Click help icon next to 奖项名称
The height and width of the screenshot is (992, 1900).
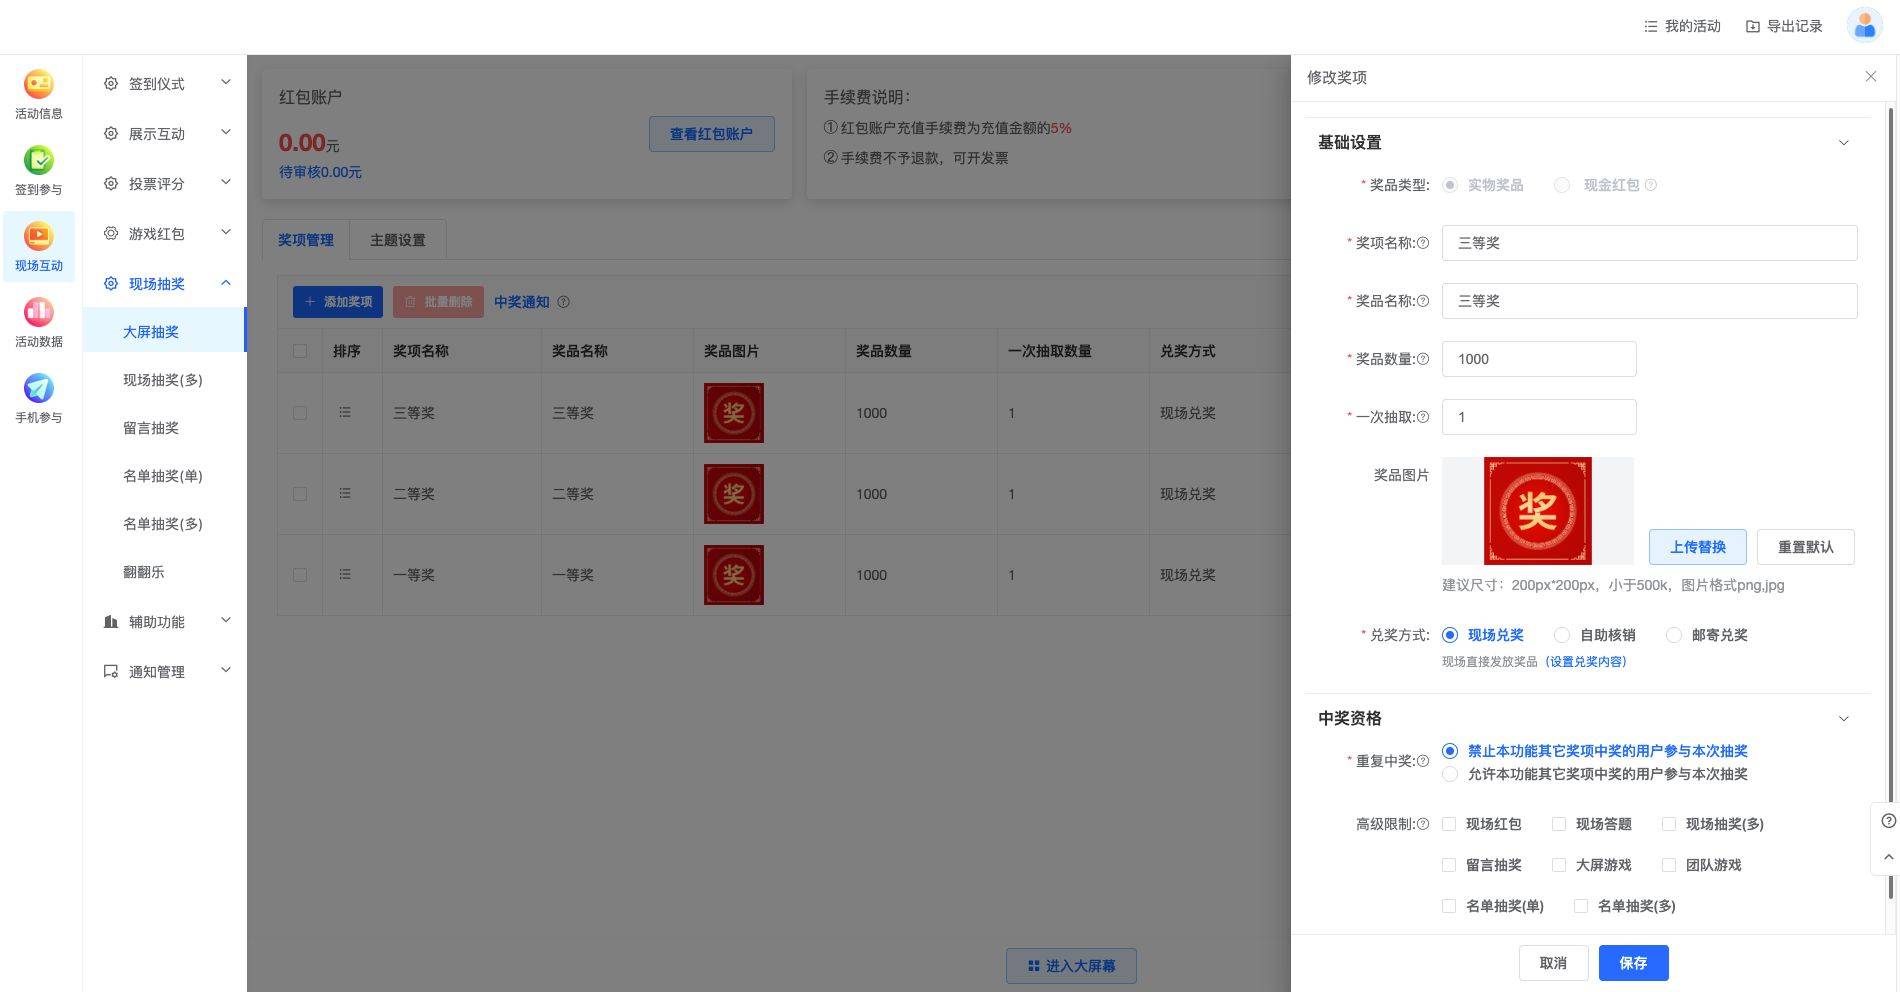pyautogui.click(x=1423, y=243)
